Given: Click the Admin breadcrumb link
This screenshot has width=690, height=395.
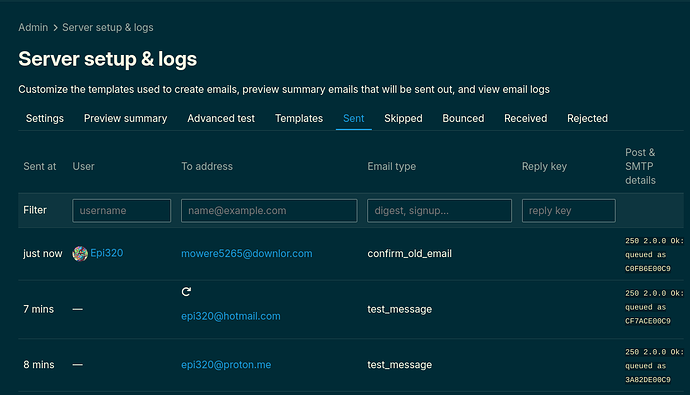Looking at the screenshot, I should pos(33,27).
